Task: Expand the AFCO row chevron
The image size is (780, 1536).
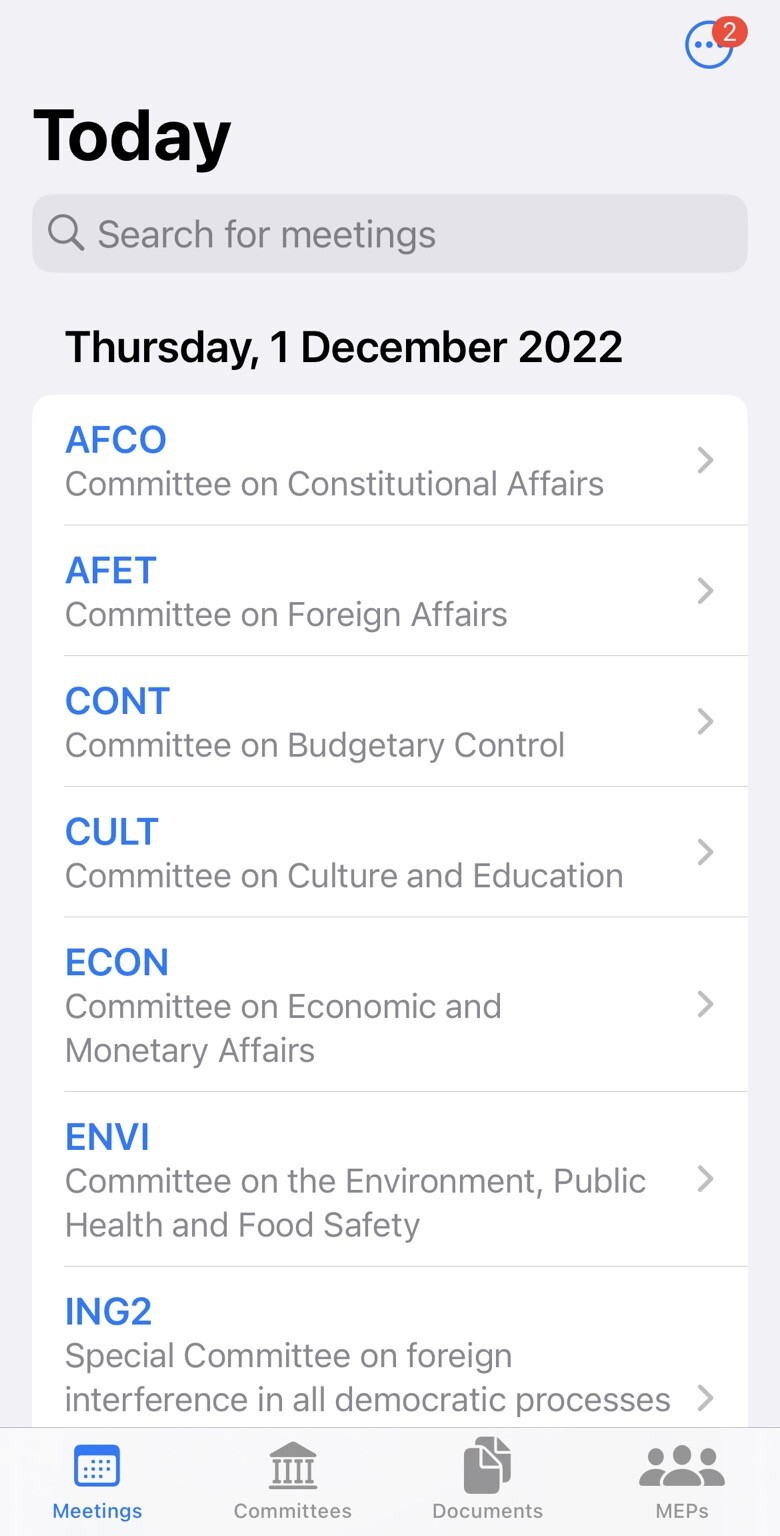Action: click(705, 460)
